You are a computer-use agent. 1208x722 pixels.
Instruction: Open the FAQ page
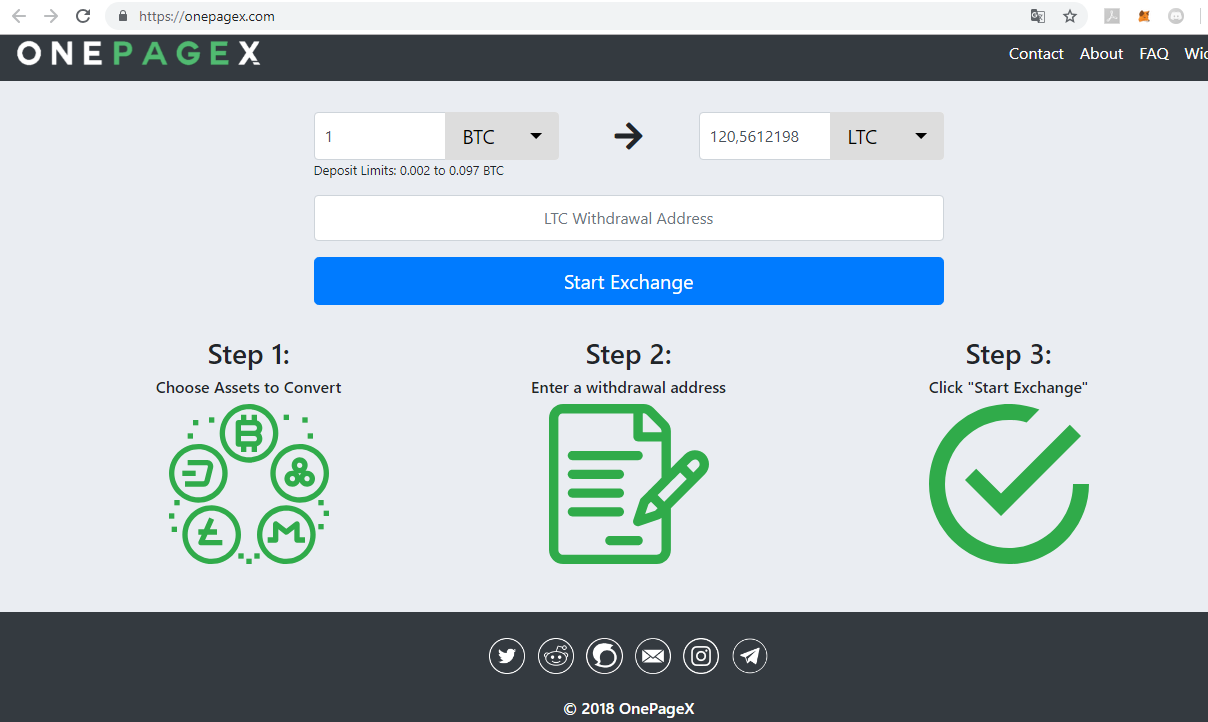pyautogui.click(x=1154, y=54)
